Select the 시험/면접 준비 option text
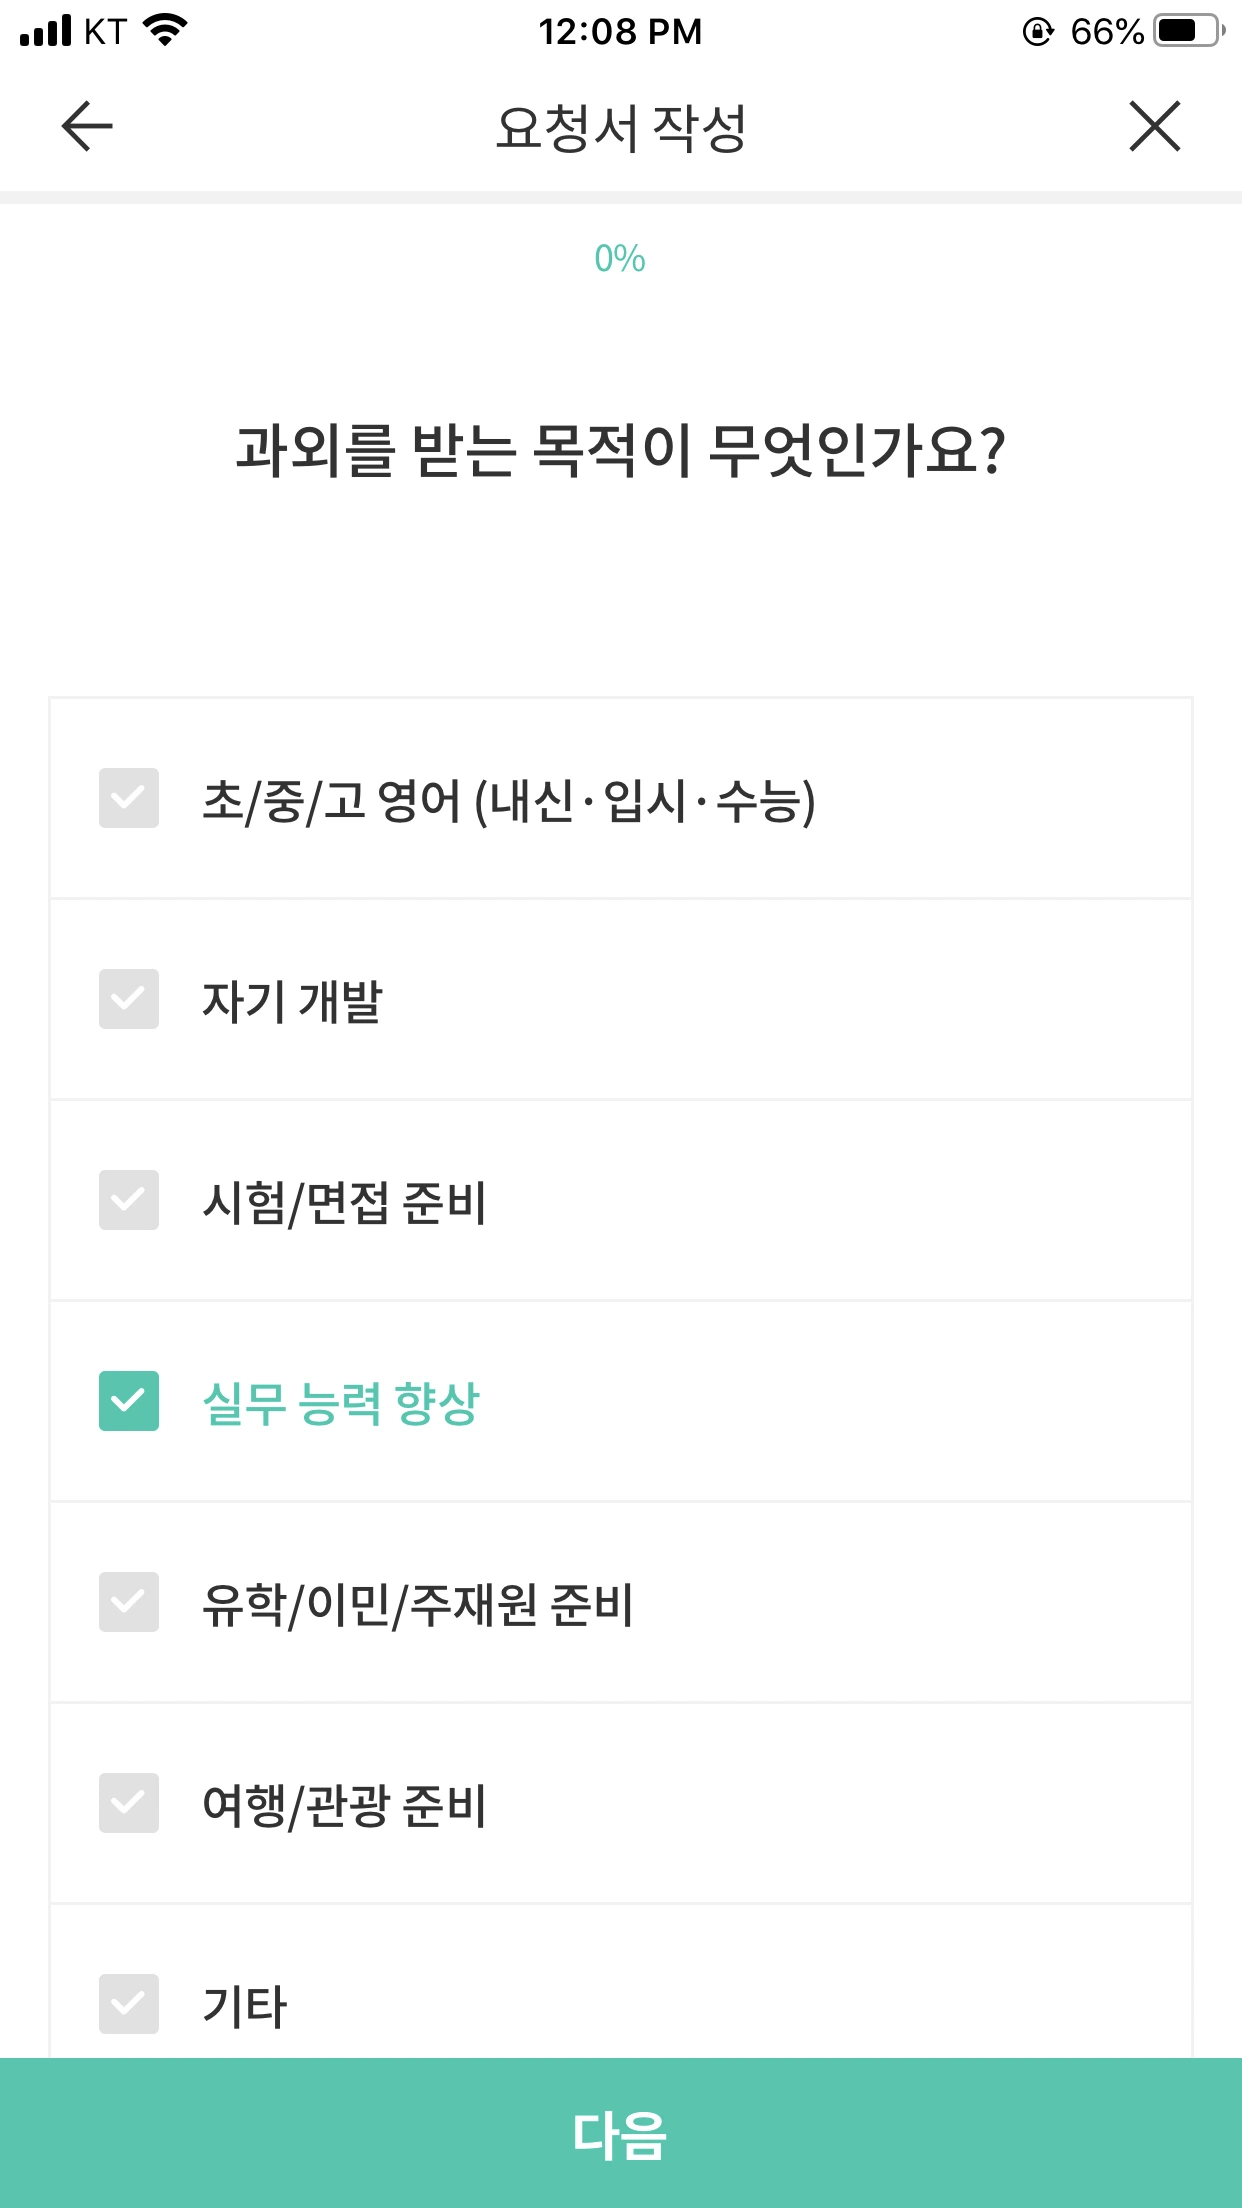 point(344,1202)
